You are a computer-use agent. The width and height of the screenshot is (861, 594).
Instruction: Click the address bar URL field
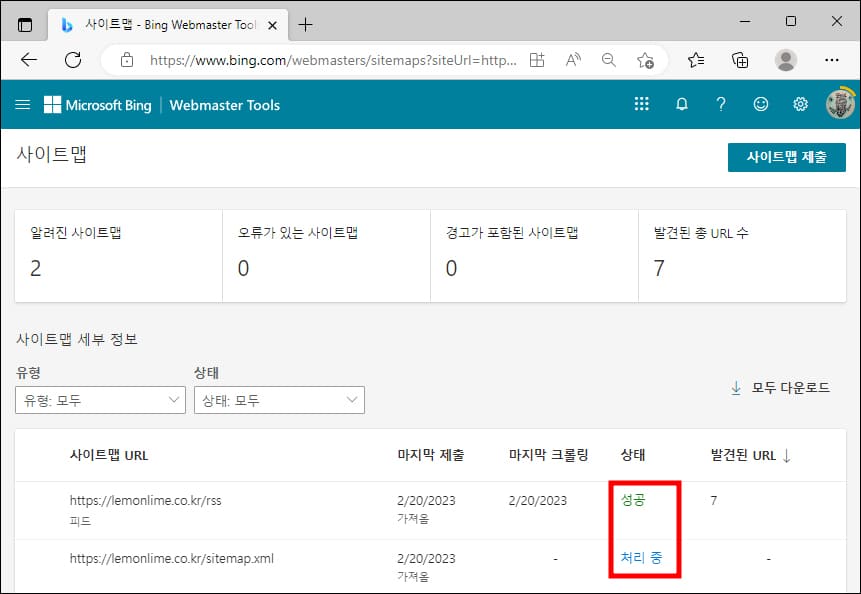330,60
